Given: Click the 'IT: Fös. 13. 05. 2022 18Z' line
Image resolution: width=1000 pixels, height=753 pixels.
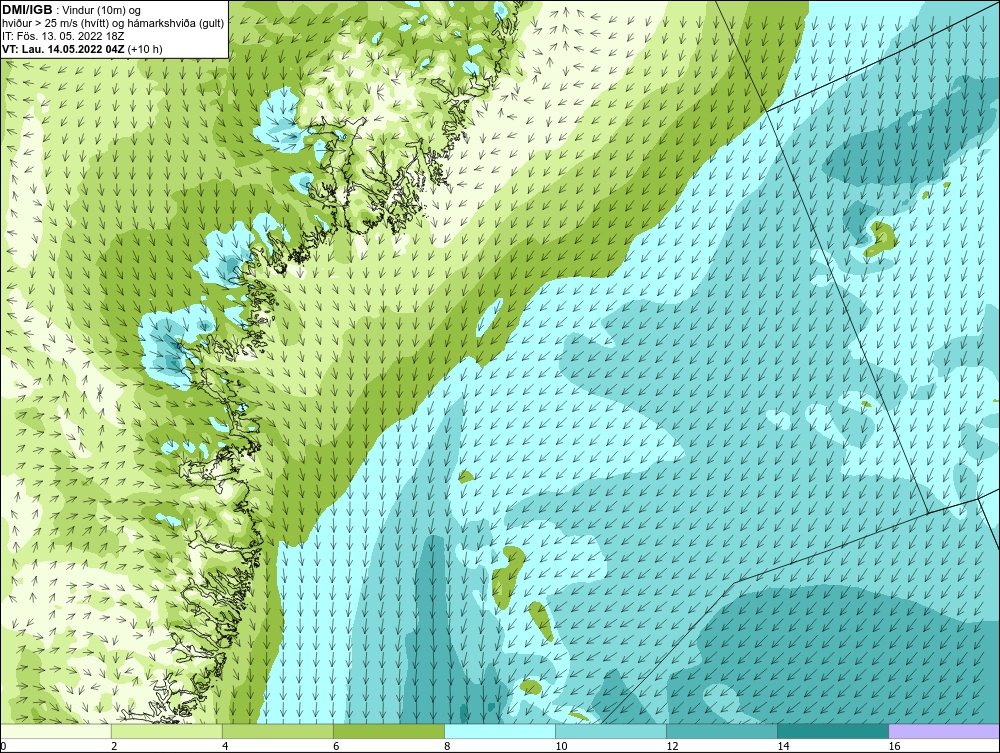Looking at the screenshot, I should click(x=63, y=36).
